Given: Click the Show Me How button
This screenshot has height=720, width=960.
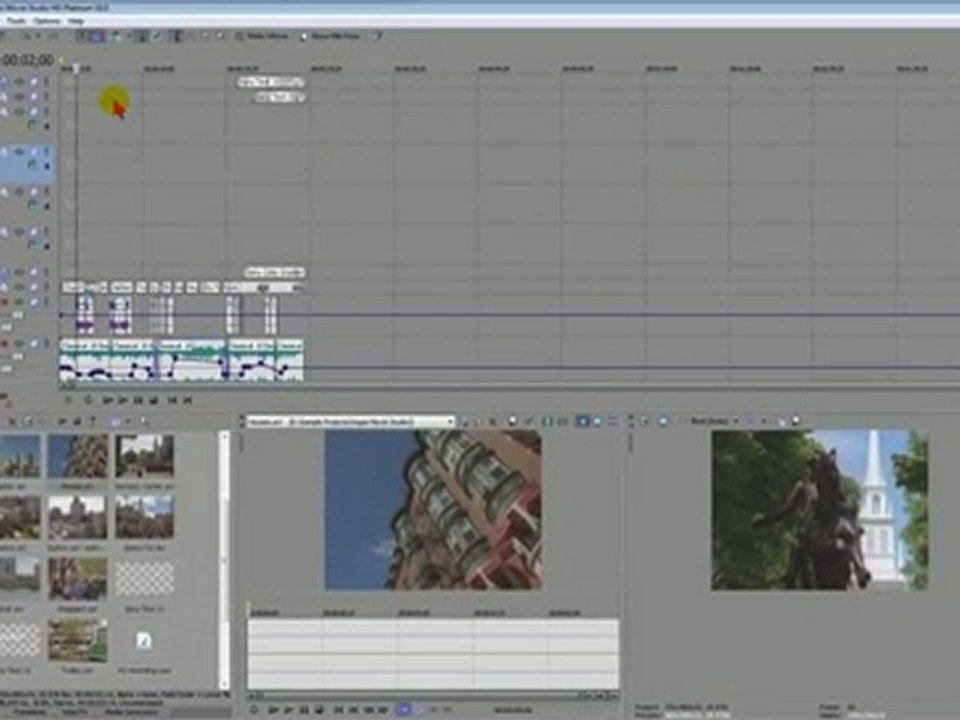Looking at the screenshot, I should coord(330,36).
